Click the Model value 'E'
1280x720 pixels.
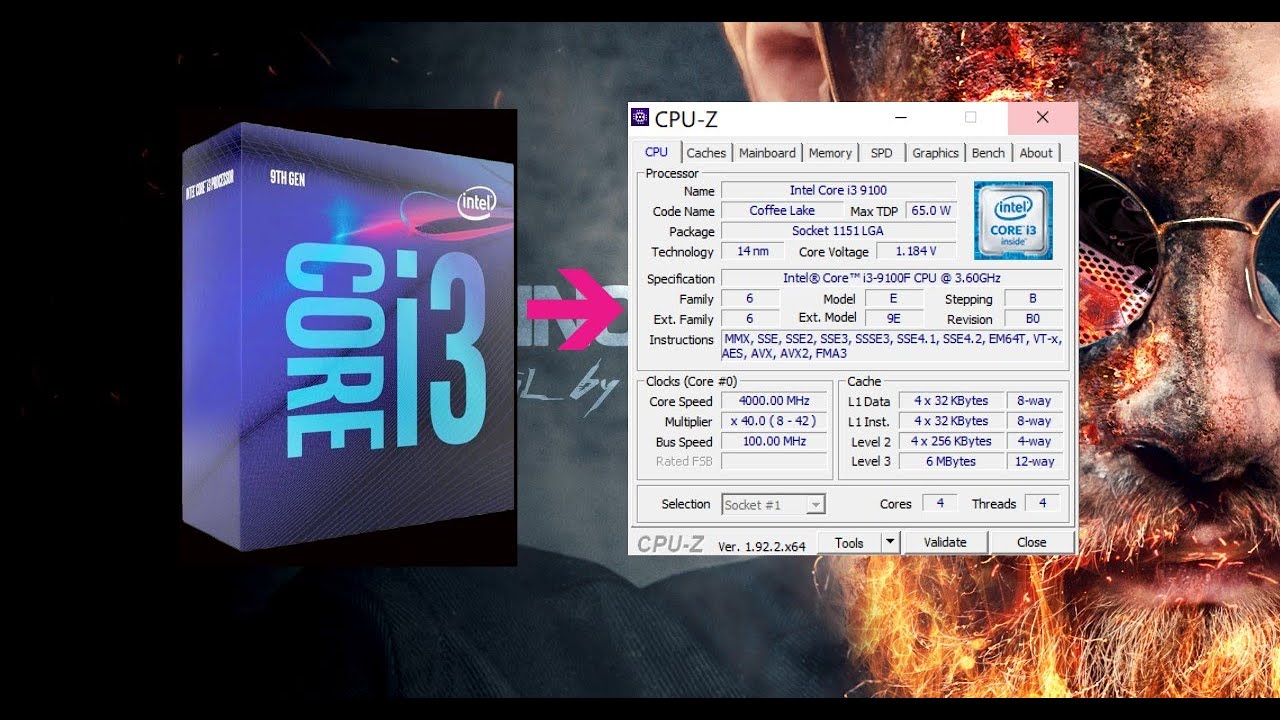pos(893,298)
